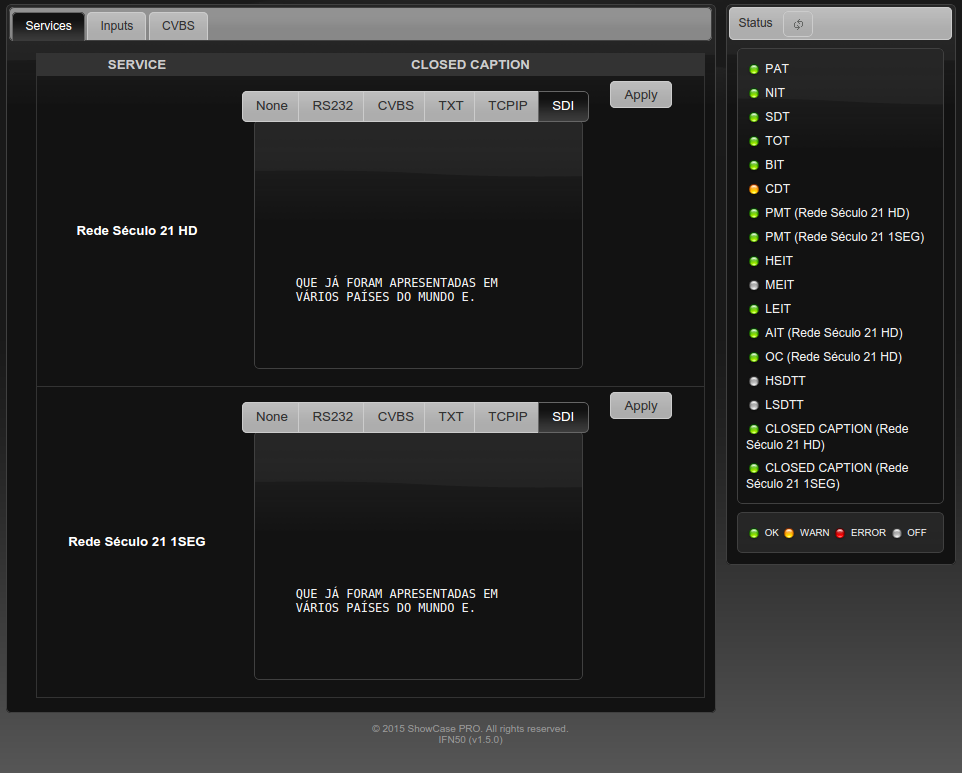Apply settings for Rede Século 21 1SEG
The image size is (962, 773).
pos(640,406)
